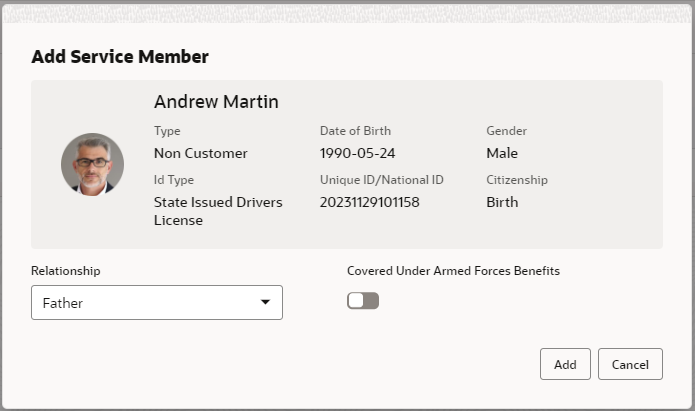Click the "Covered Under Armed Forces Benefits" label
Image resolution: width=695 pixels, height=411 pixels.
tap(453, 271)
